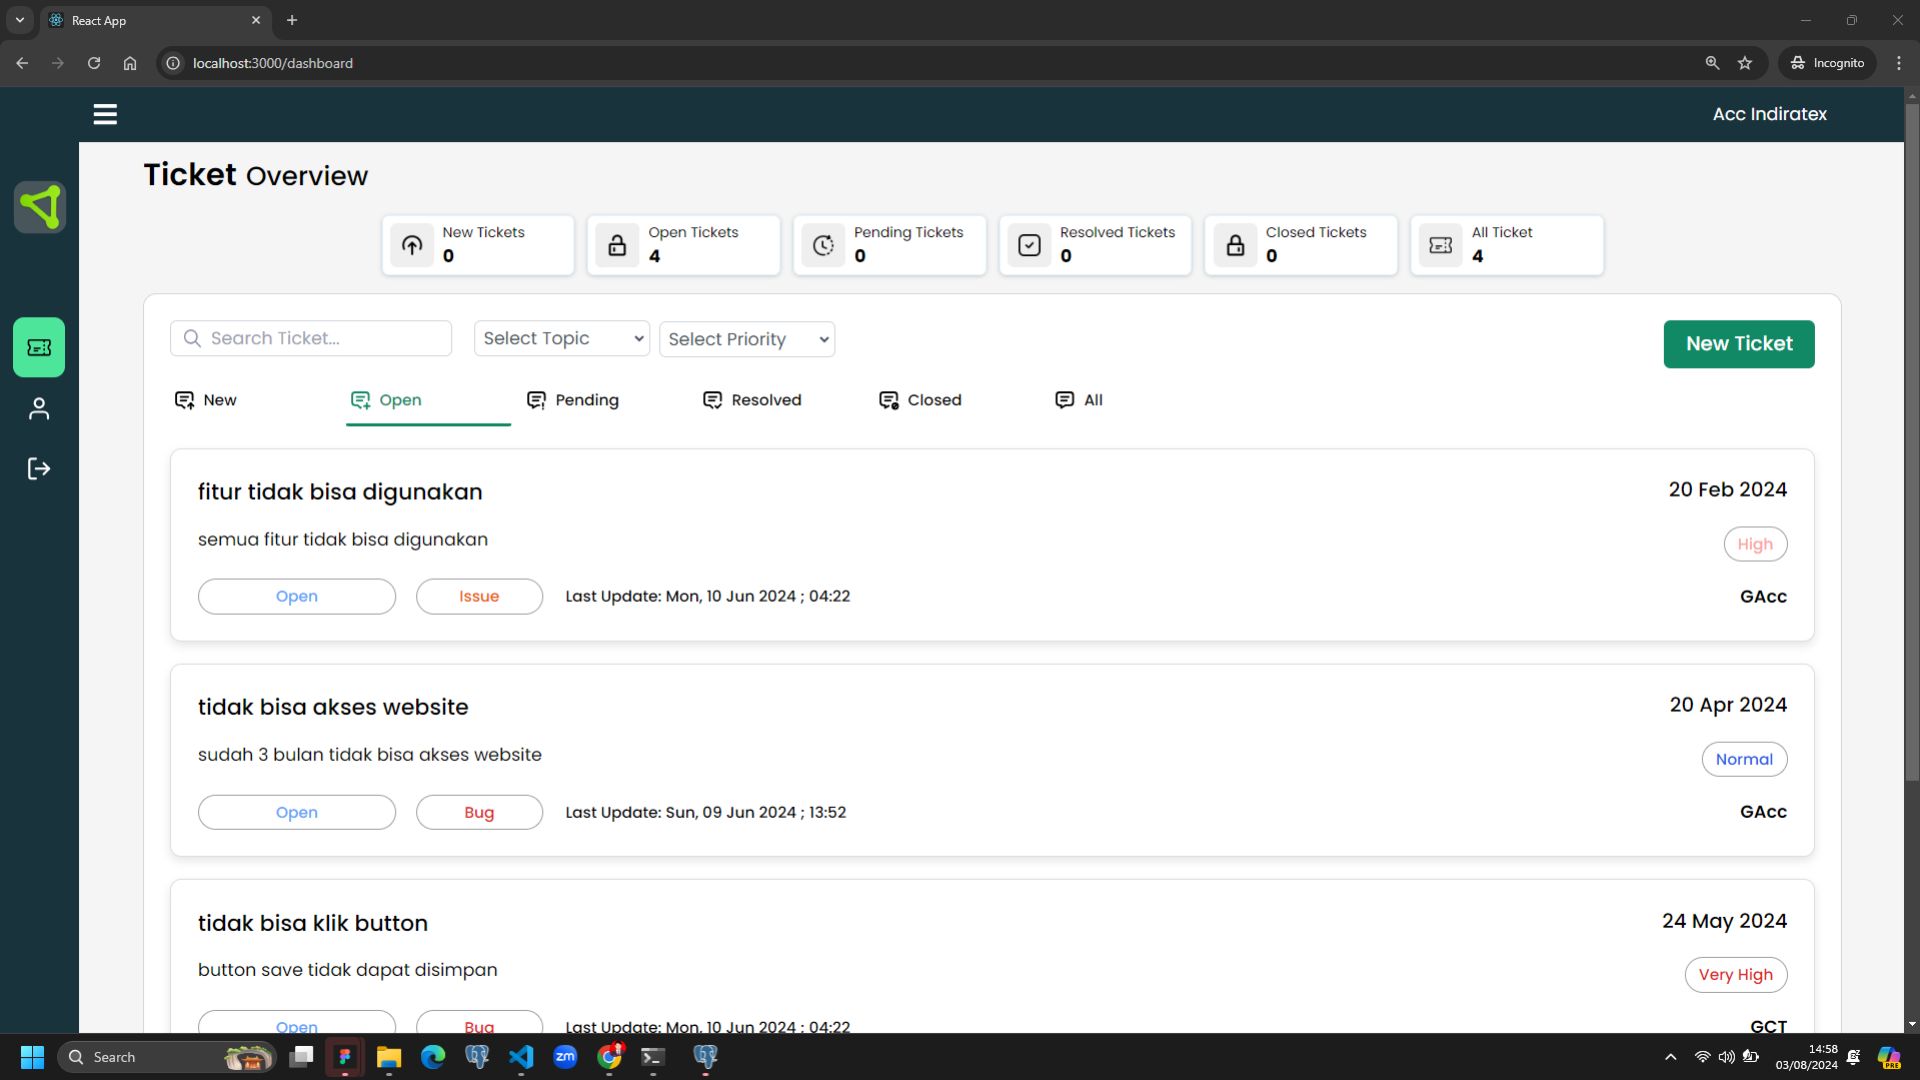This screenshot has width=1920, height=1080.
Task: Open the user profile sidebar icon
Action: [x=39, y=408]
